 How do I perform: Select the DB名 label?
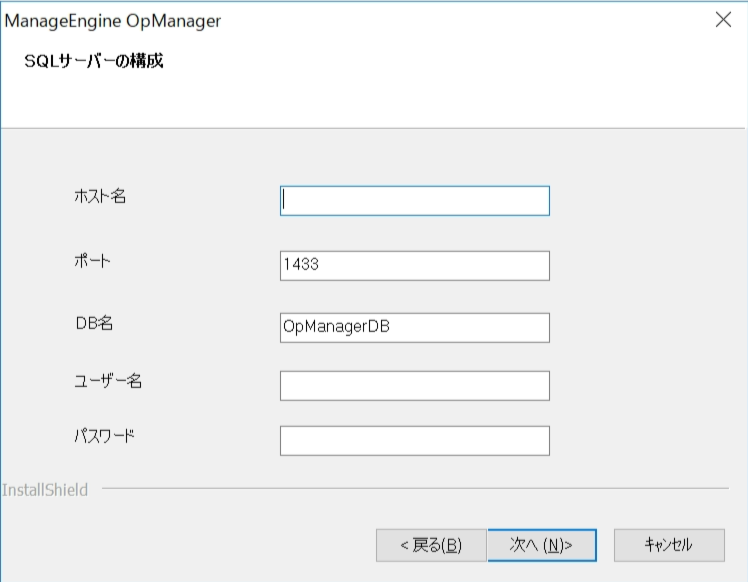(x=96, y=323)
